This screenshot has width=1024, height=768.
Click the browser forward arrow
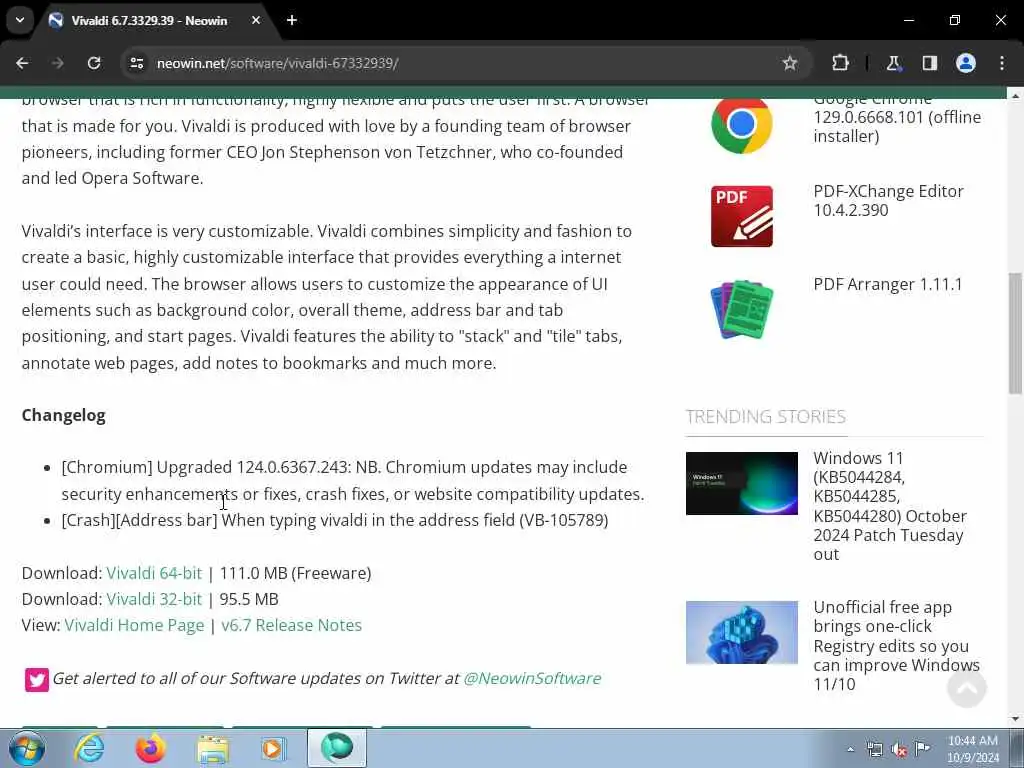coord(57,63)
